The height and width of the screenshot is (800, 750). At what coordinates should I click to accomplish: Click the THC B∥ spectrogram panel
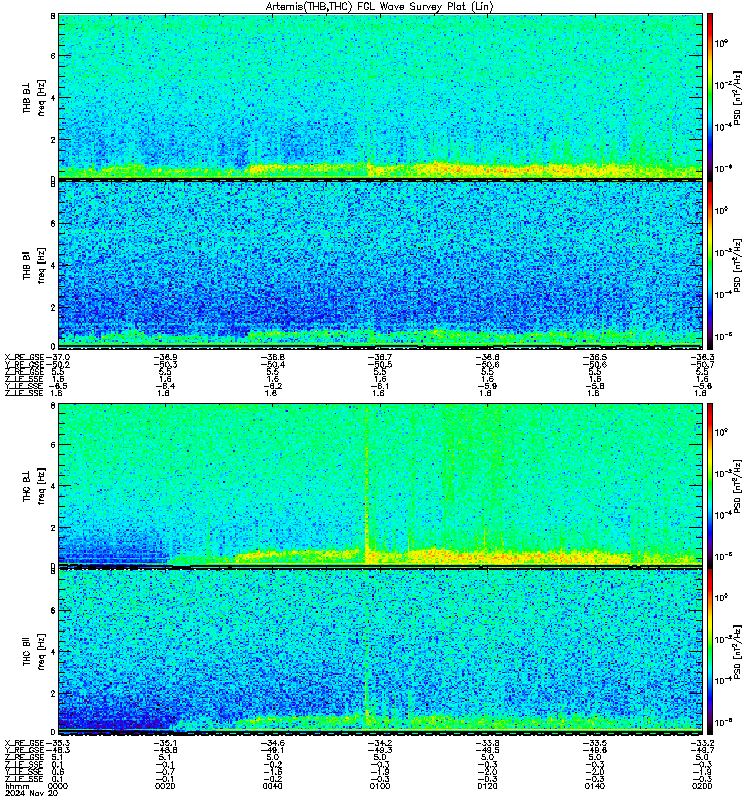pyautogui.click(x=380, y=651)
